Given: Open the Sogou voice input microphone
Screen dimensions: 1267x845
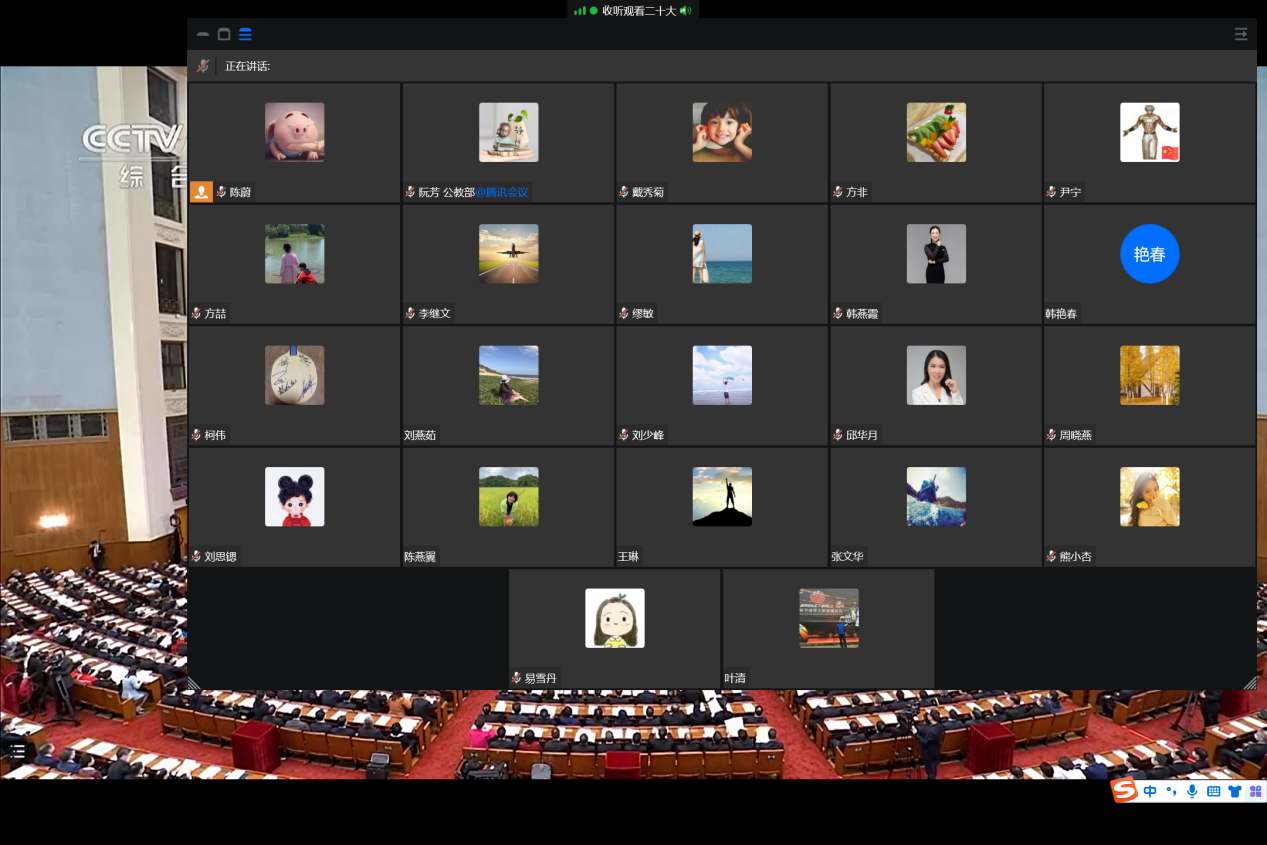Looking at the screenshot, I should 1192,791.
